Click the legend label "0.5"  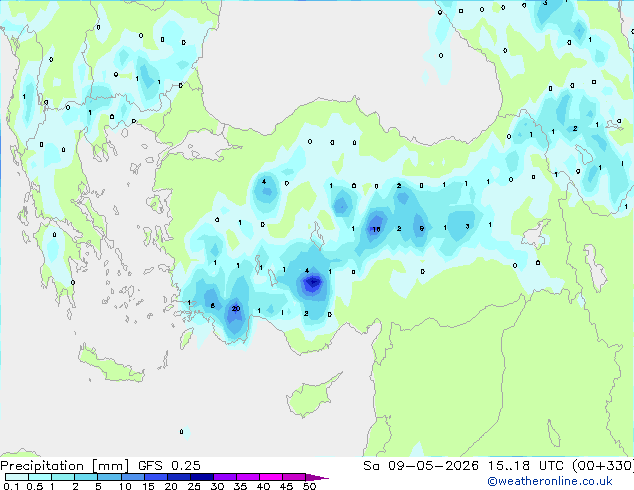click(35, 486)
